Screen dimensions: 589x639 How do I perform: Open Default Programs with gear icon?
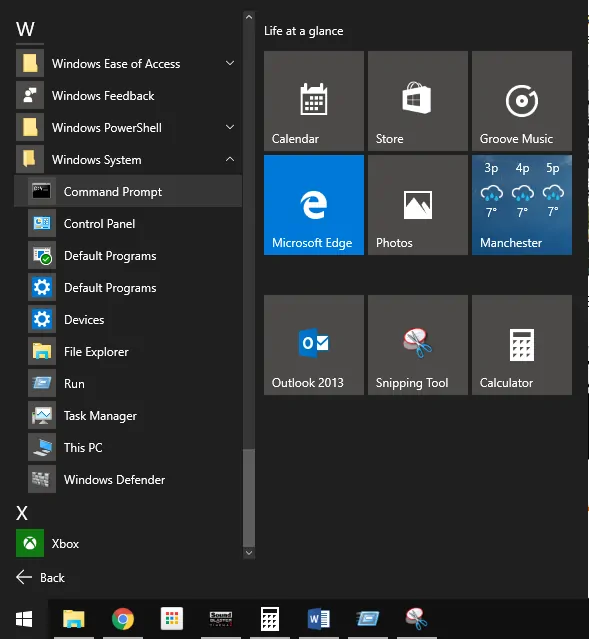(x=128, y=288)
